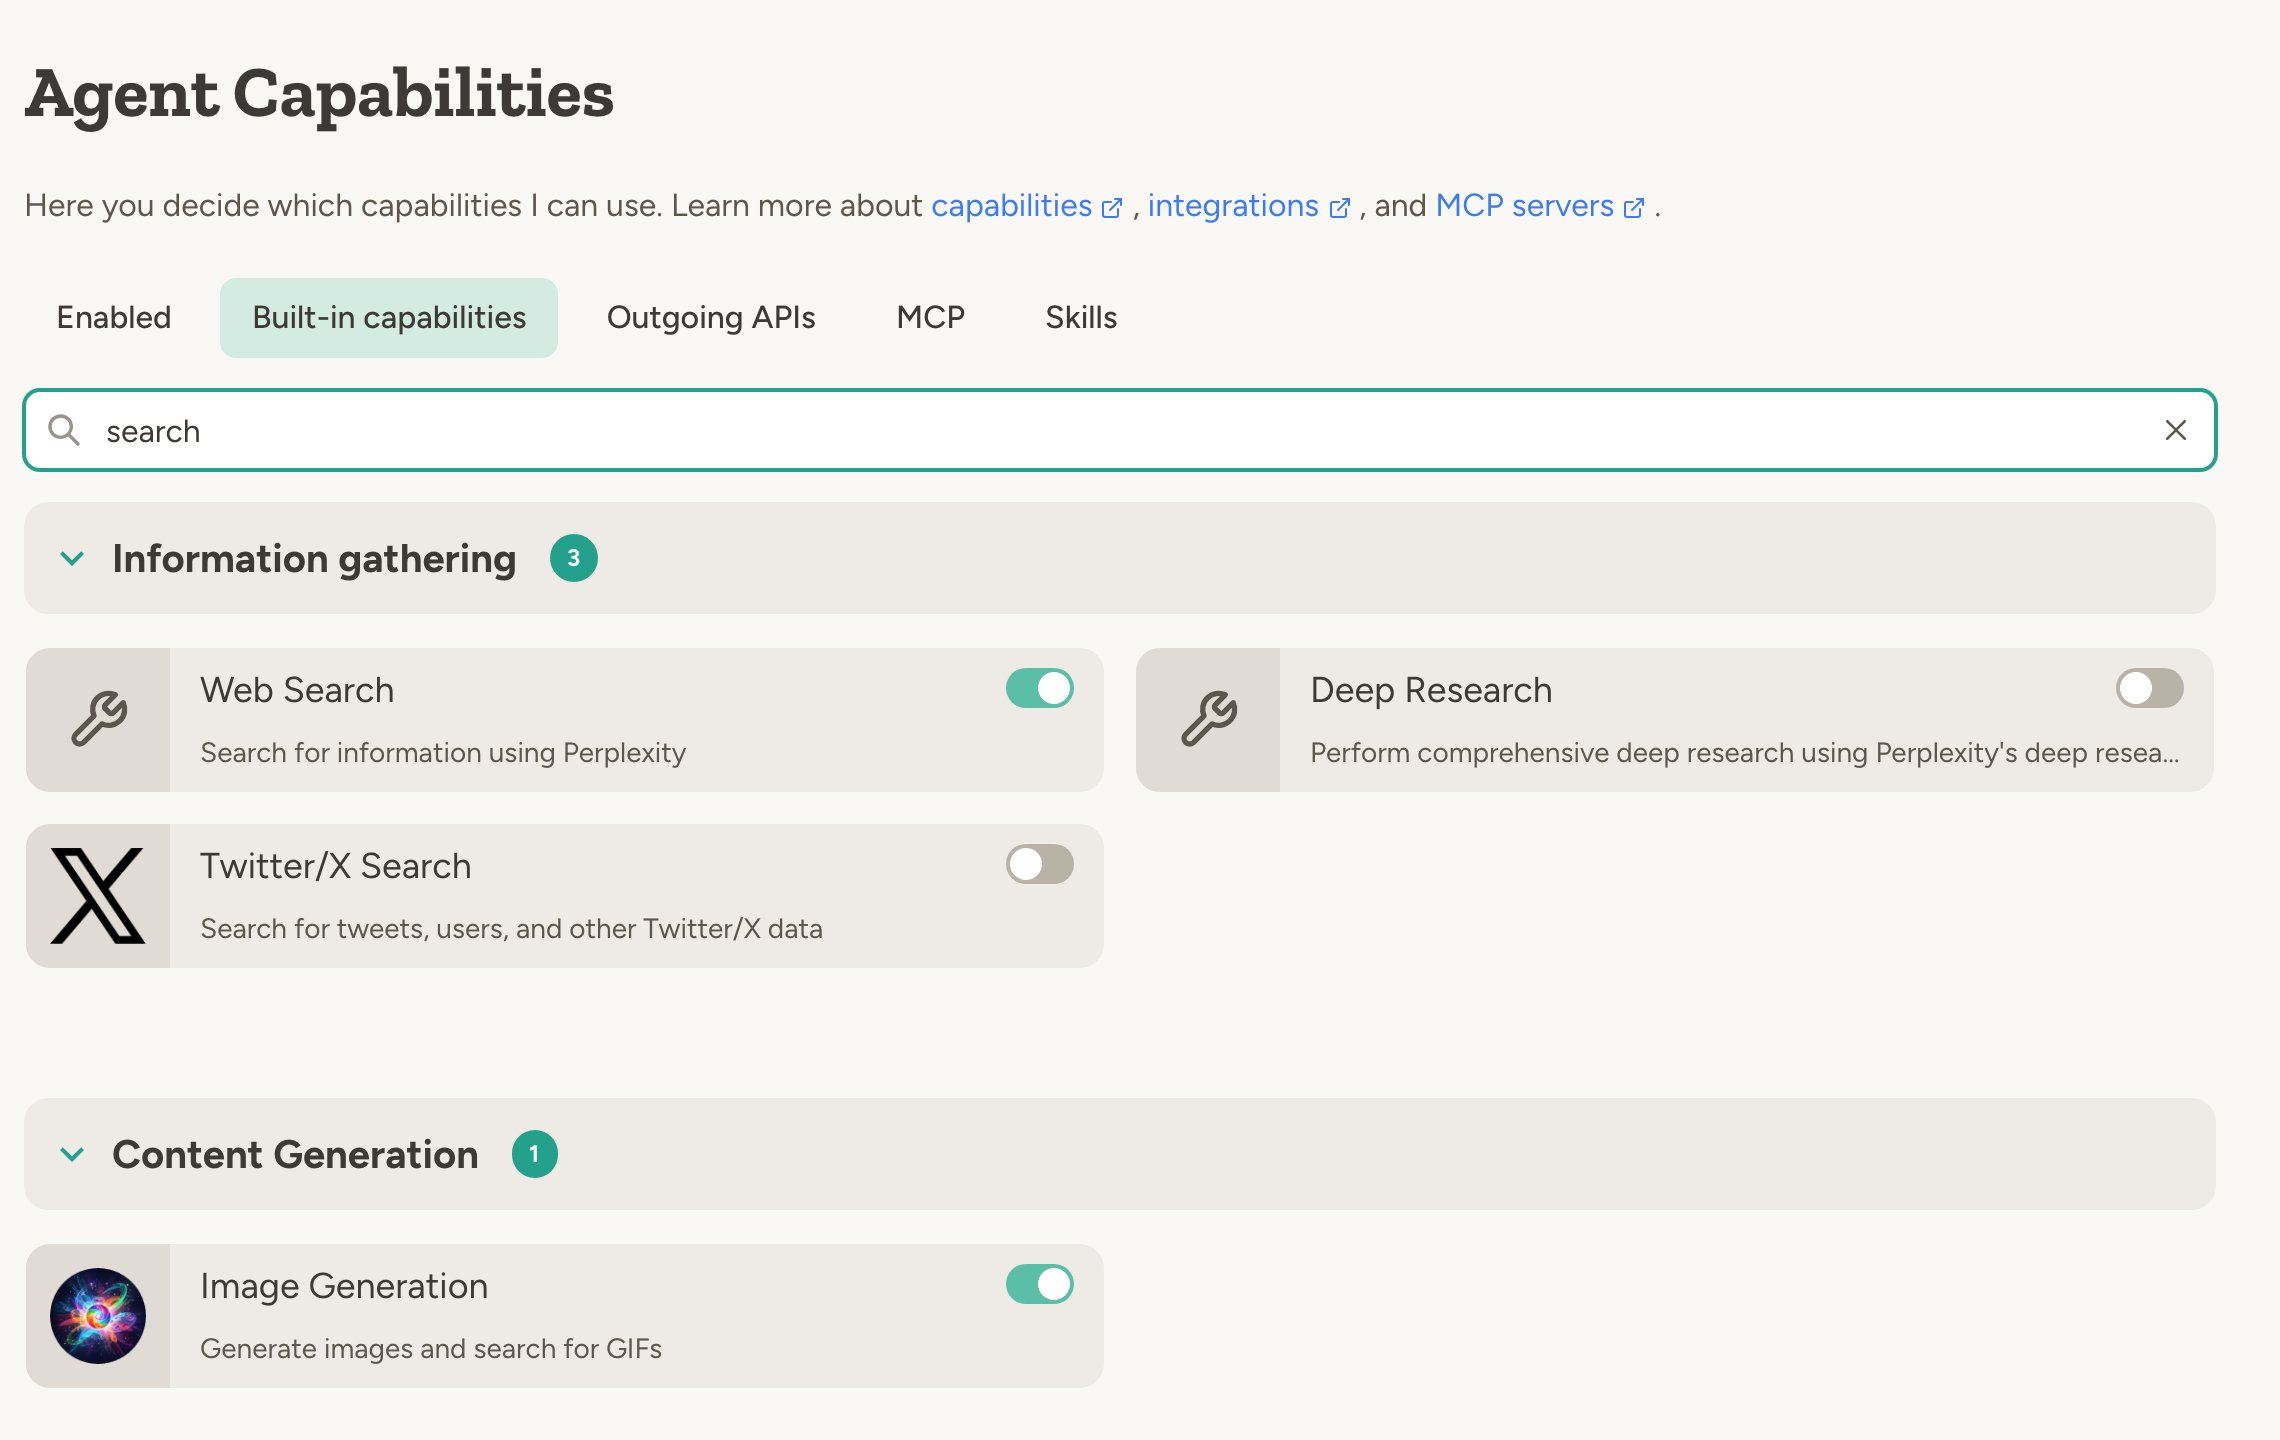Open the Skills tab
Screen dimensions: 2280x1440
tap(1081, 318)
